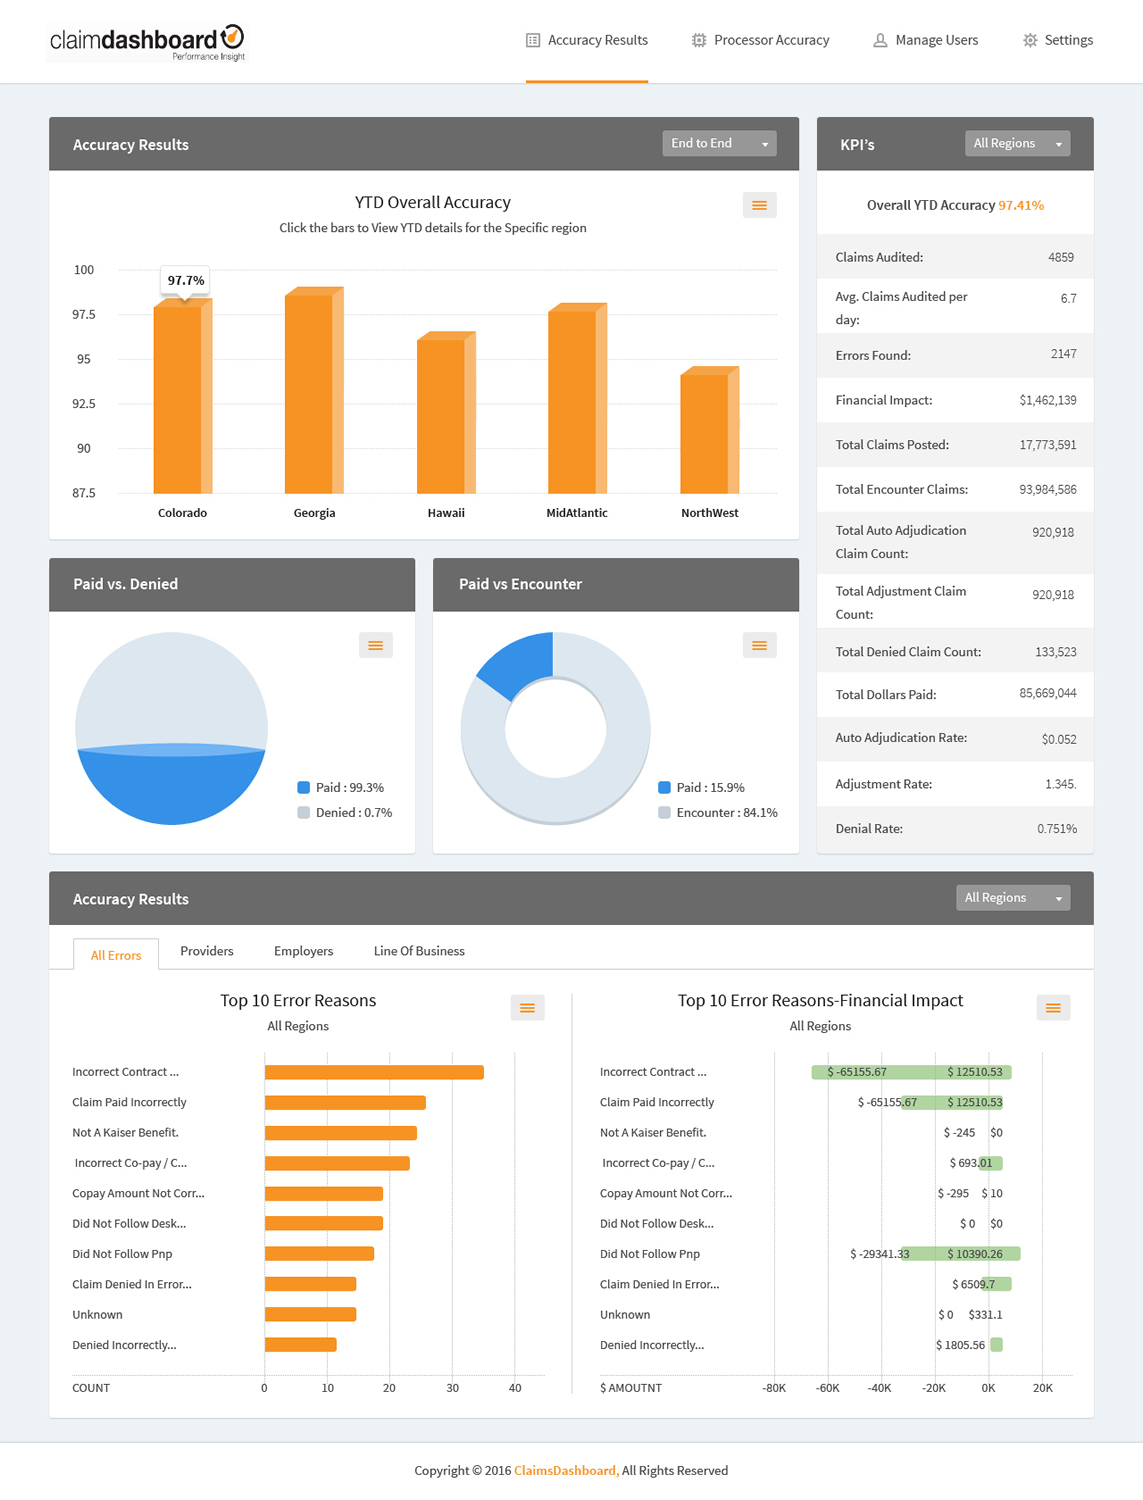Viewport: 1143px width, 1500px height.
Task: Click Did Not Follow Pnp financial bar
Action: tap(960, 1254)
